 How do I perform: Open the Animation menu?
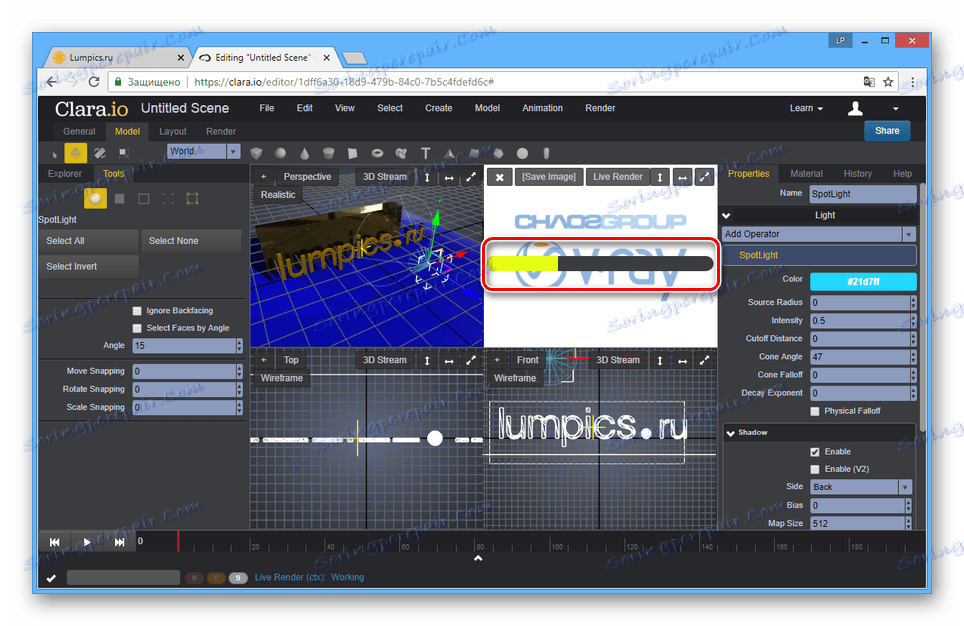coord(542,108)
